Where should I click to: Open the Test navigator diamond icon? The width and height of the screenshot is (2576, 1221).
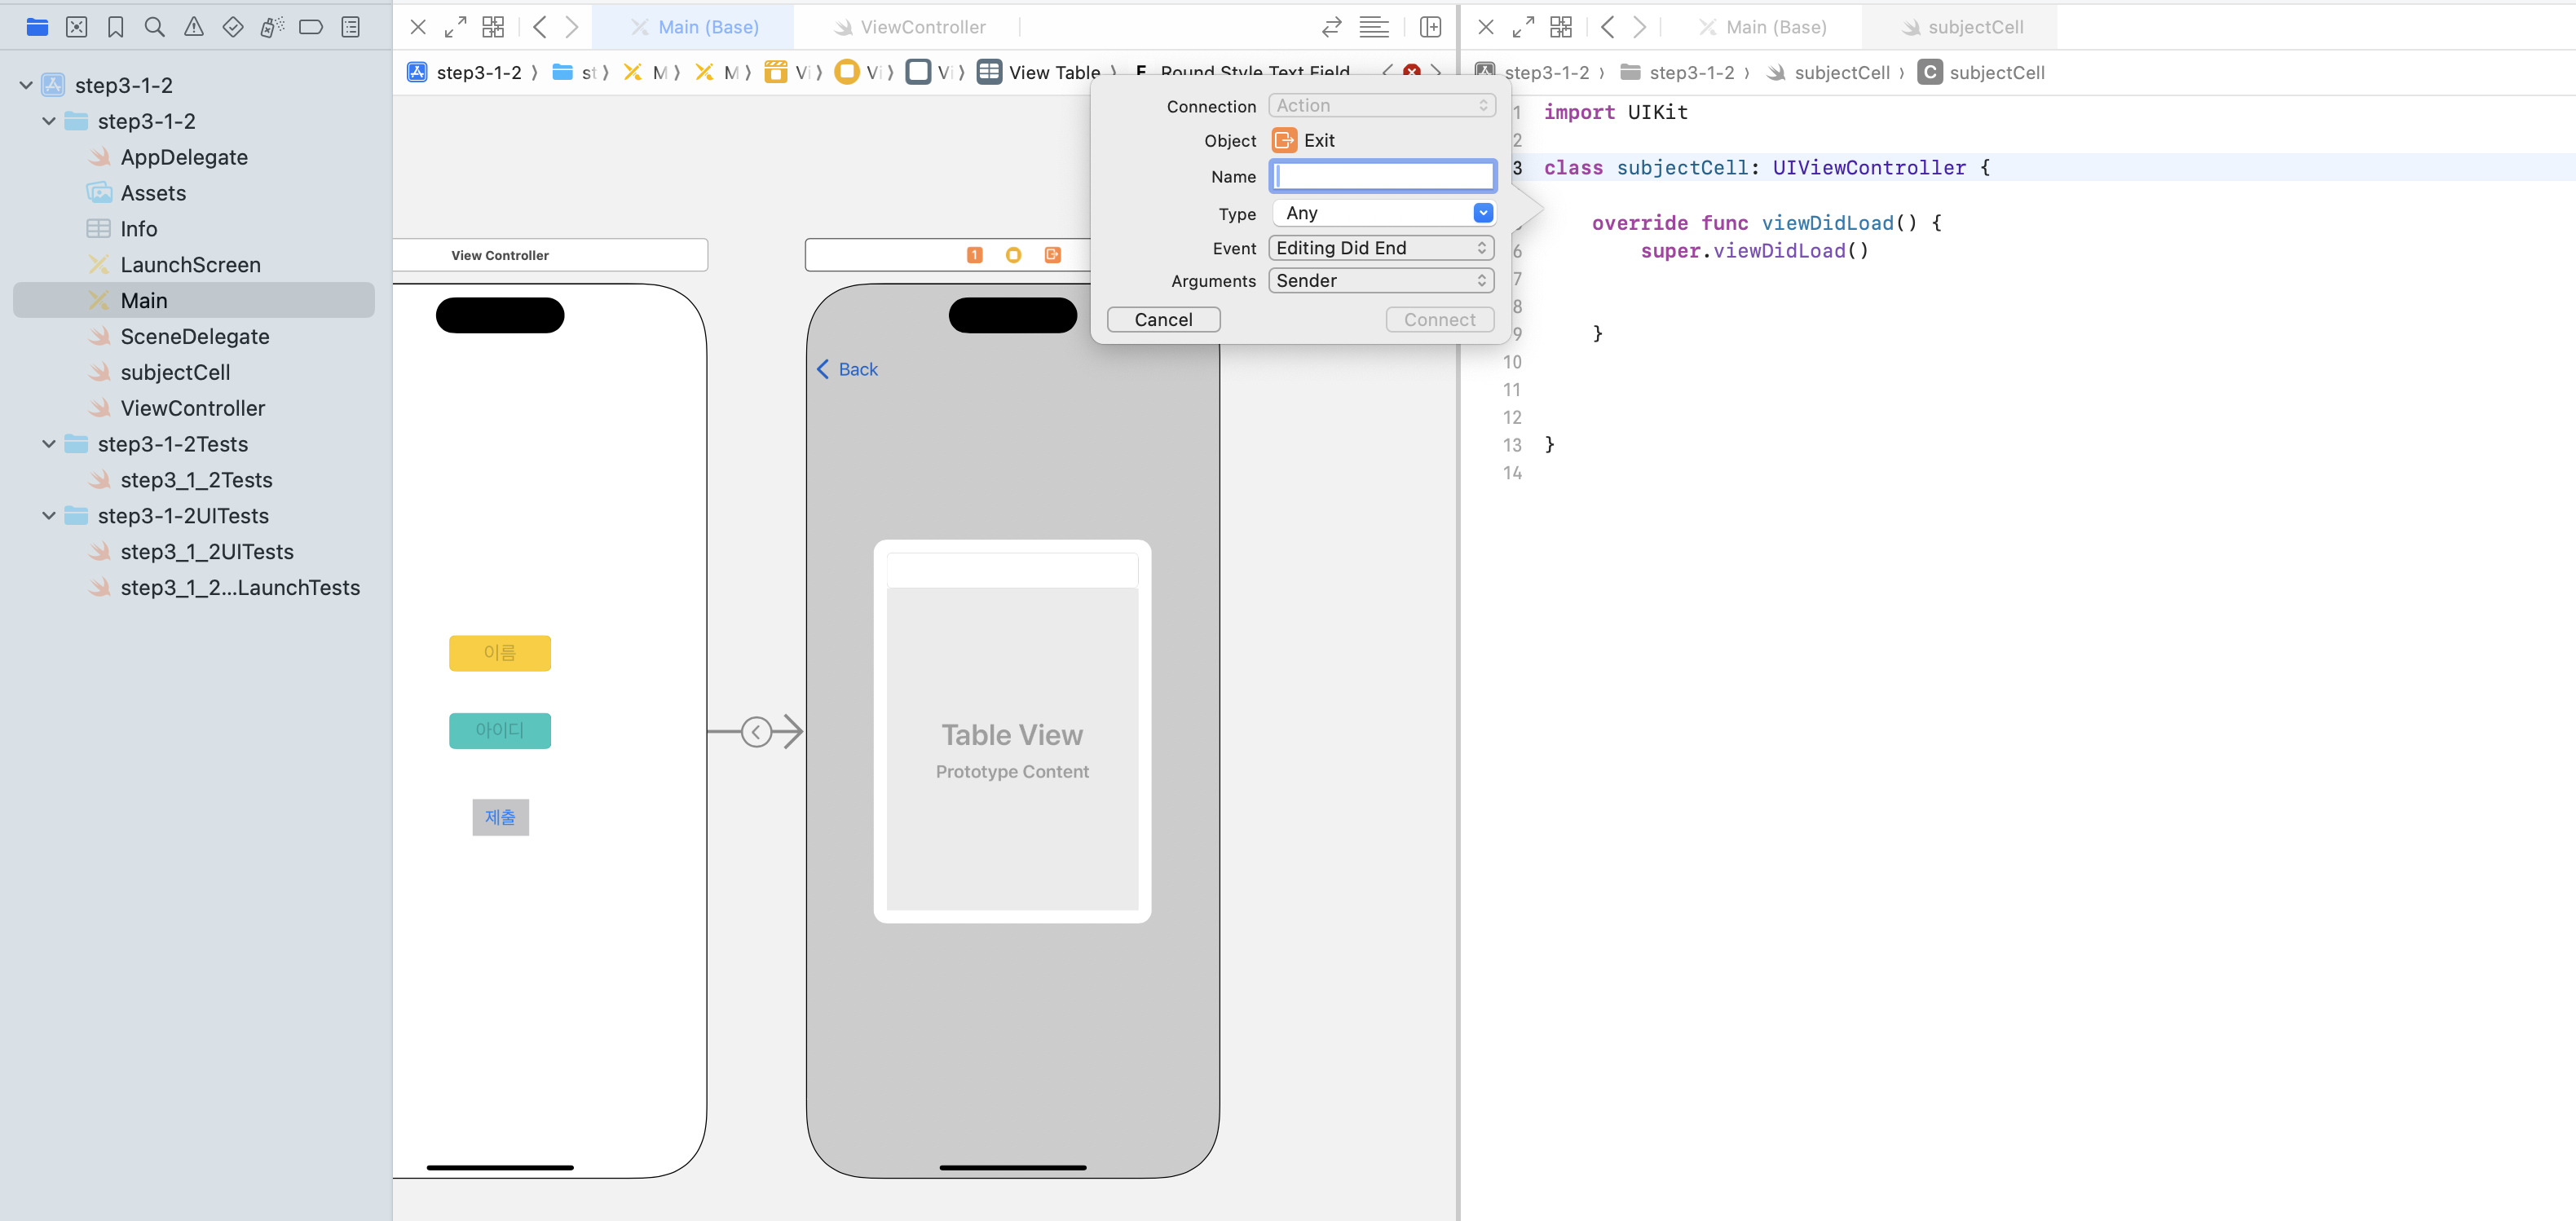(233, 27)
